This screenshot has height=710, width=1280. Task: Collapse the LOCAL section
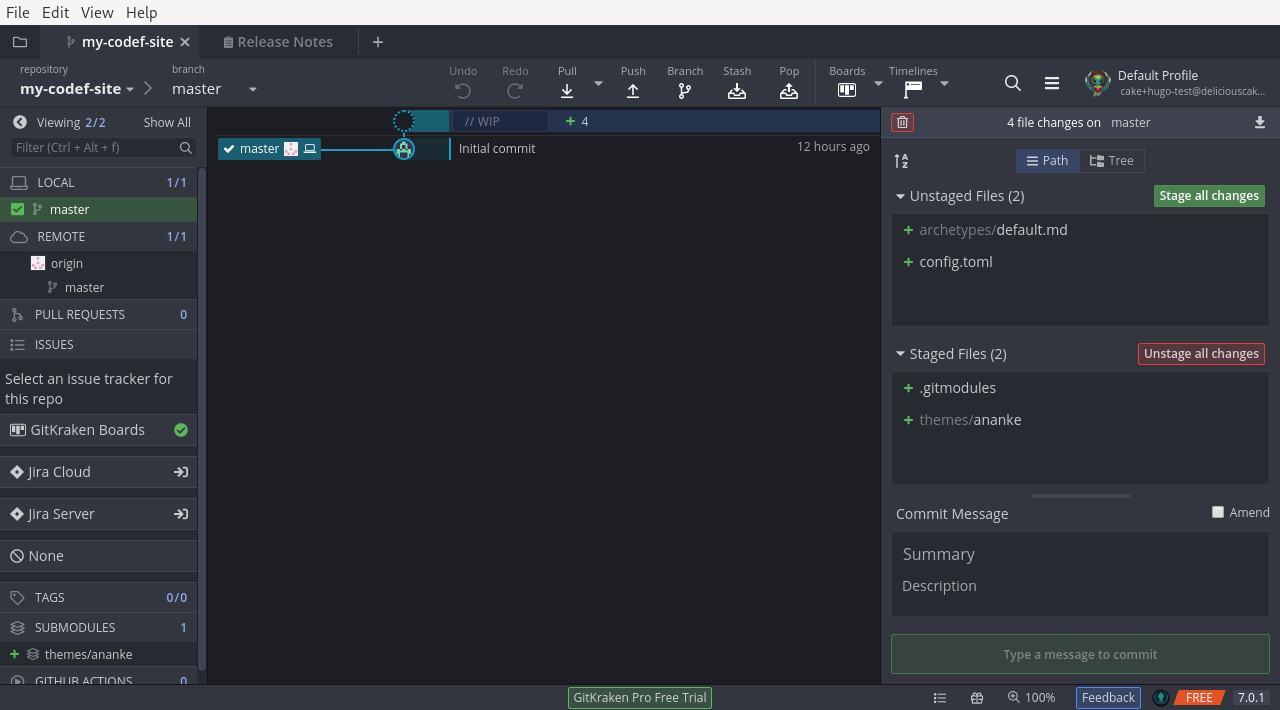98,183
